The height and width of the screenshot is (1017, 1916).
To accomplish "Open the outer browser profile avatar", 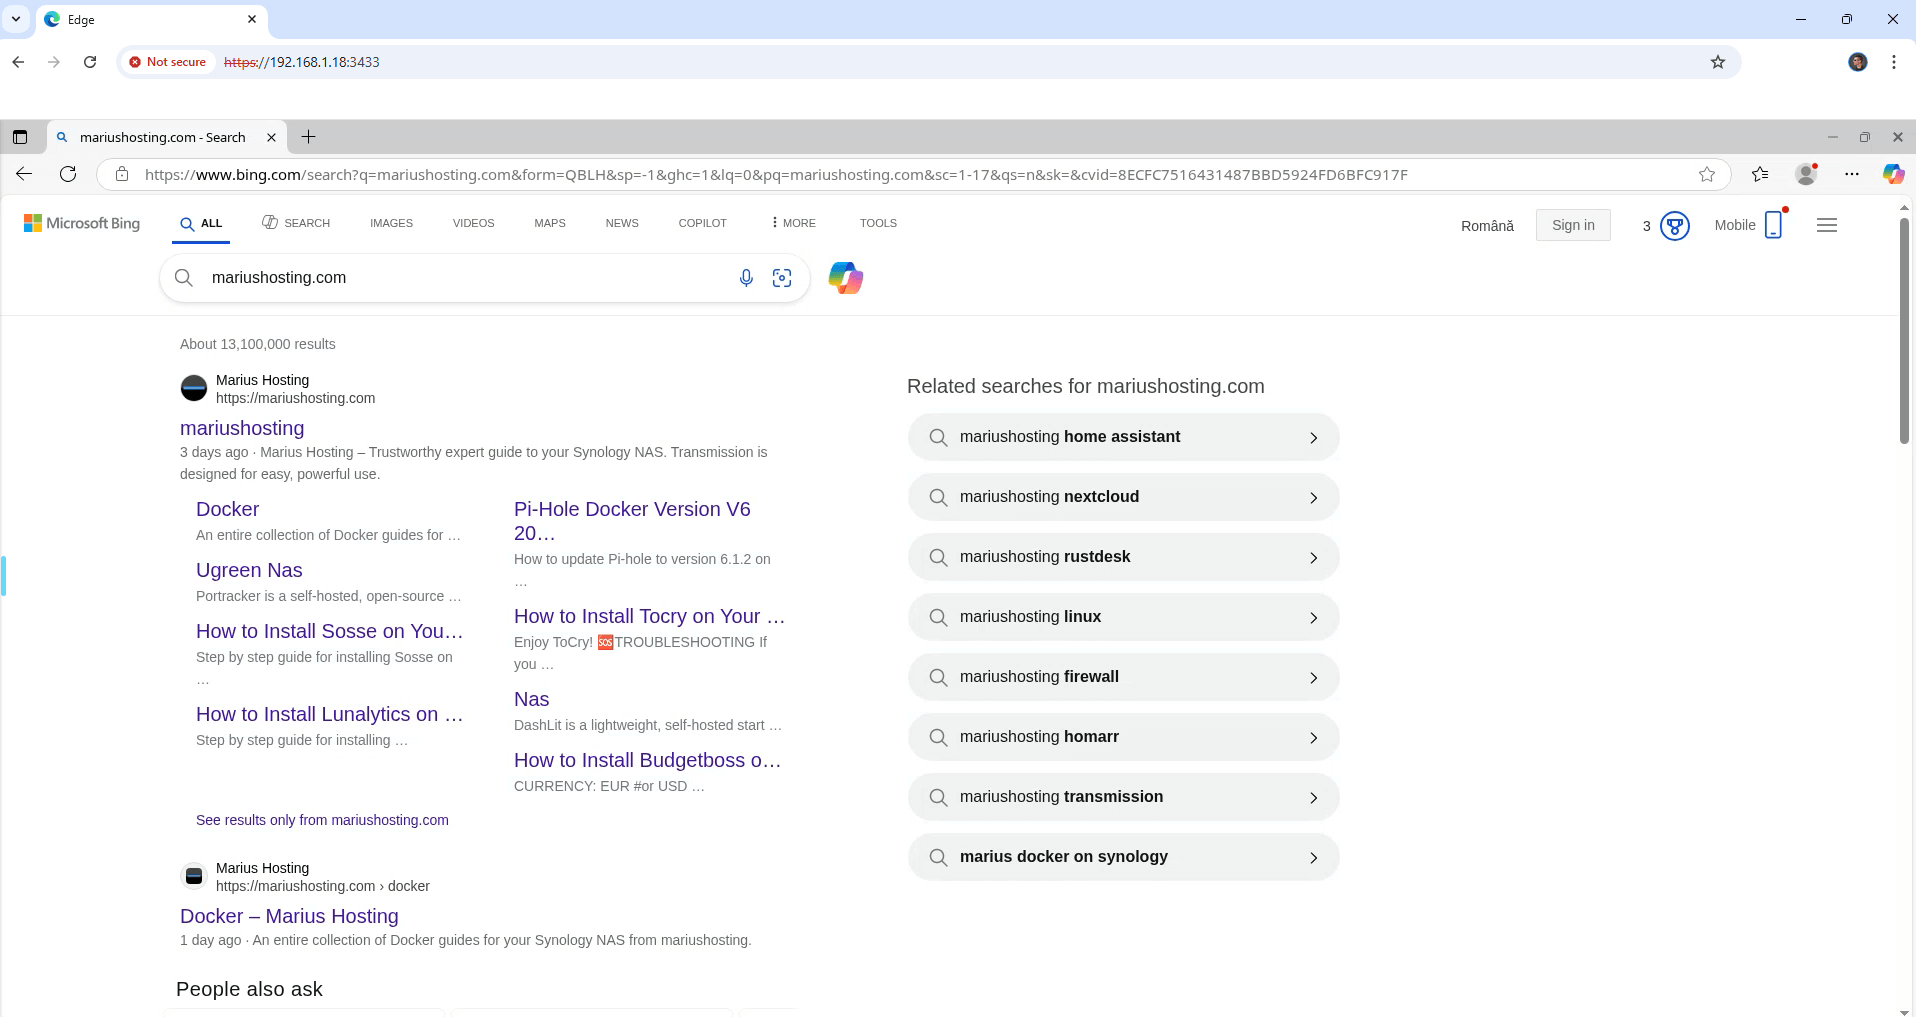I will click(1858, 62).
